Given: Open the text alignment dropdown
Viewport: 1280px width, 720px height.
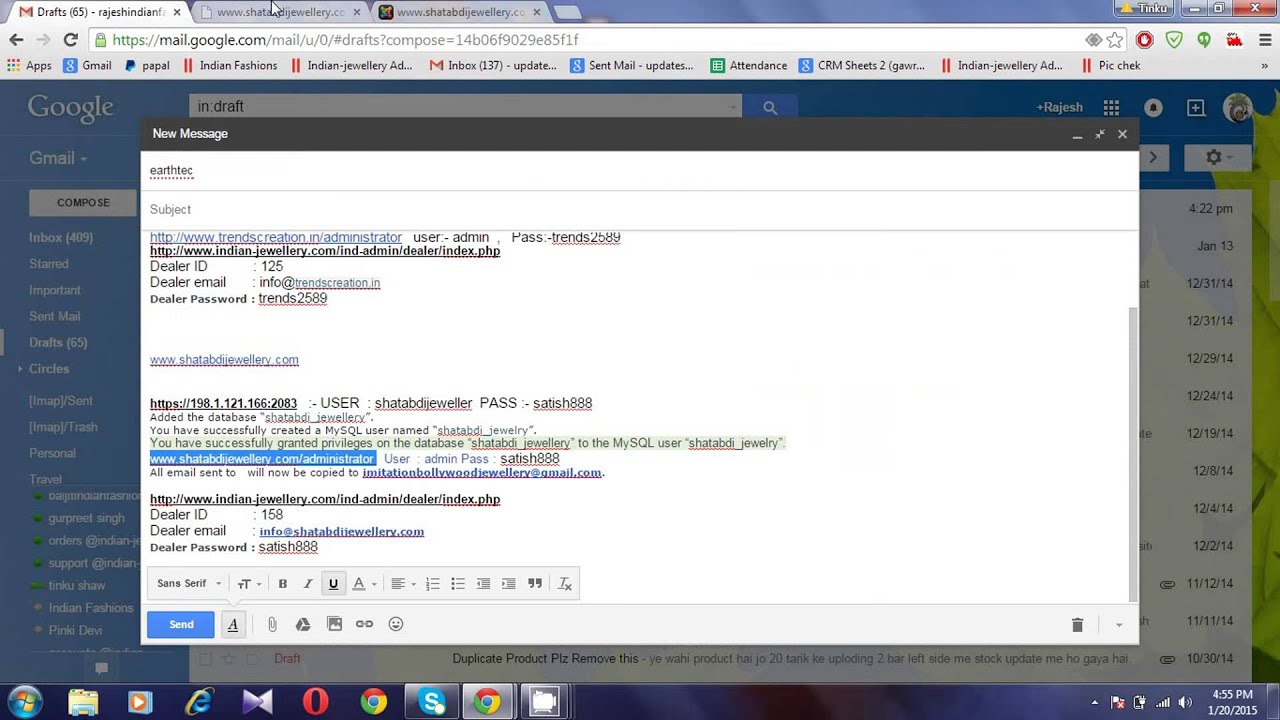Looking at the screenshot, I should tap(403, 584).
